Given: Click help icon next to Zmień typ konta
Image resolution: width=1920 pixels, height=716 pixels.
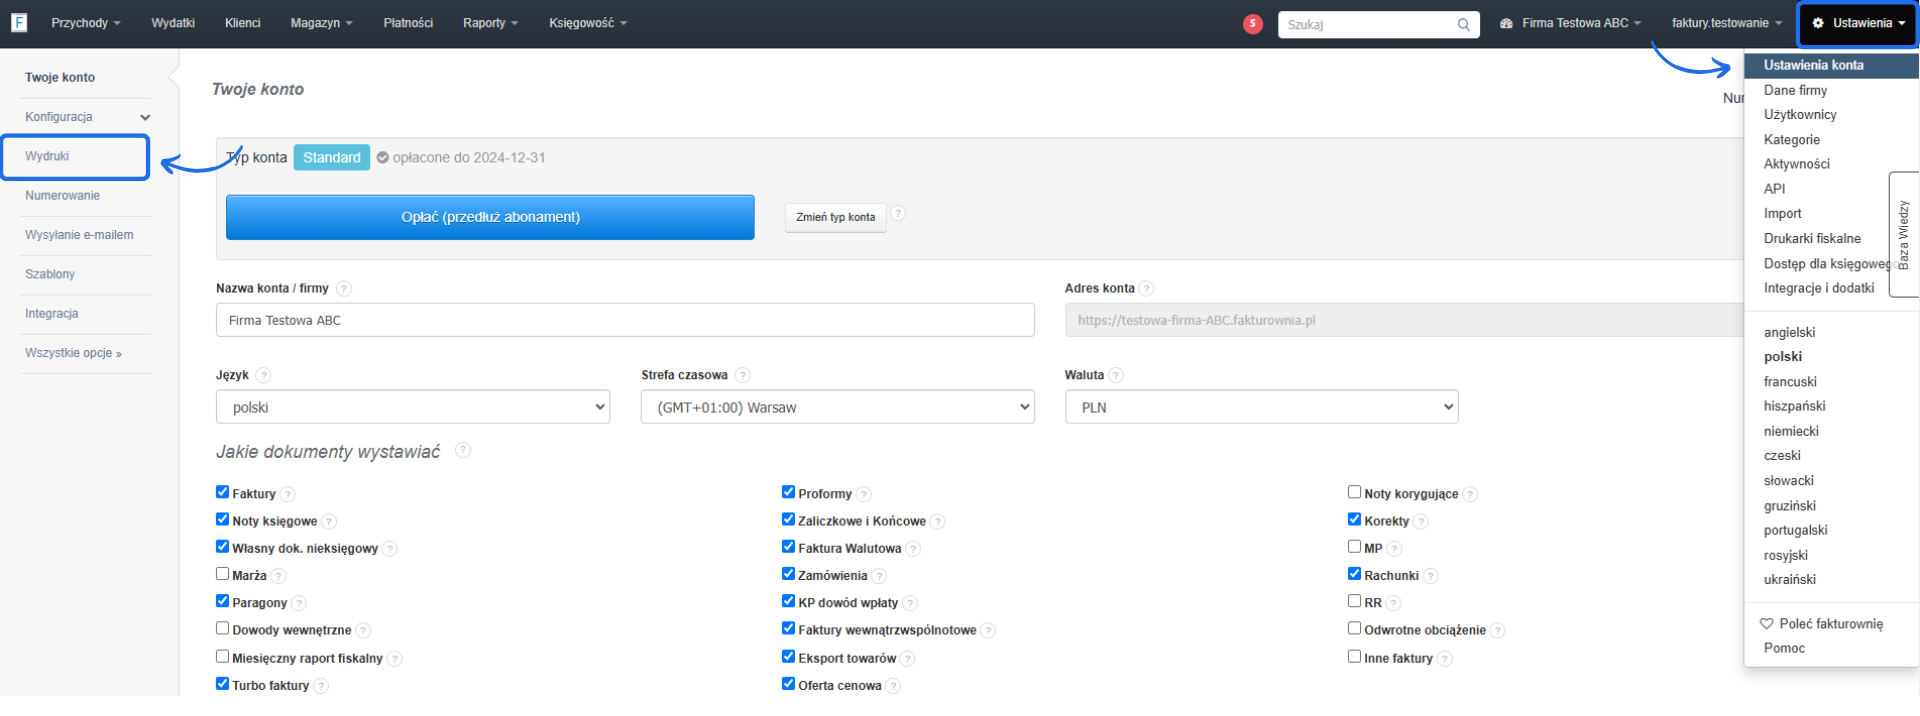Looking at the screenshot, I should coord(898,214).
